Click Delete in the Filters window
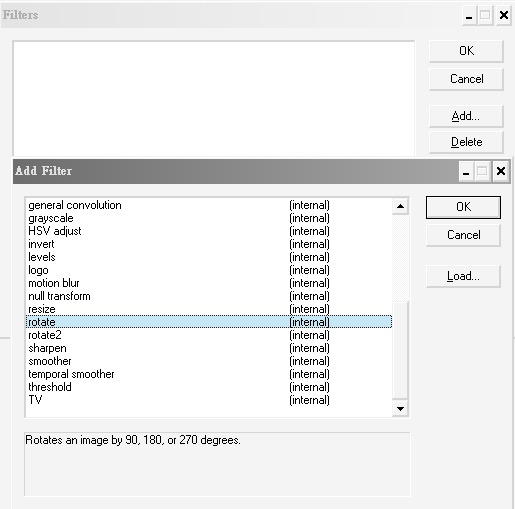This screenshot has width=515, height=509. (466, 142)
